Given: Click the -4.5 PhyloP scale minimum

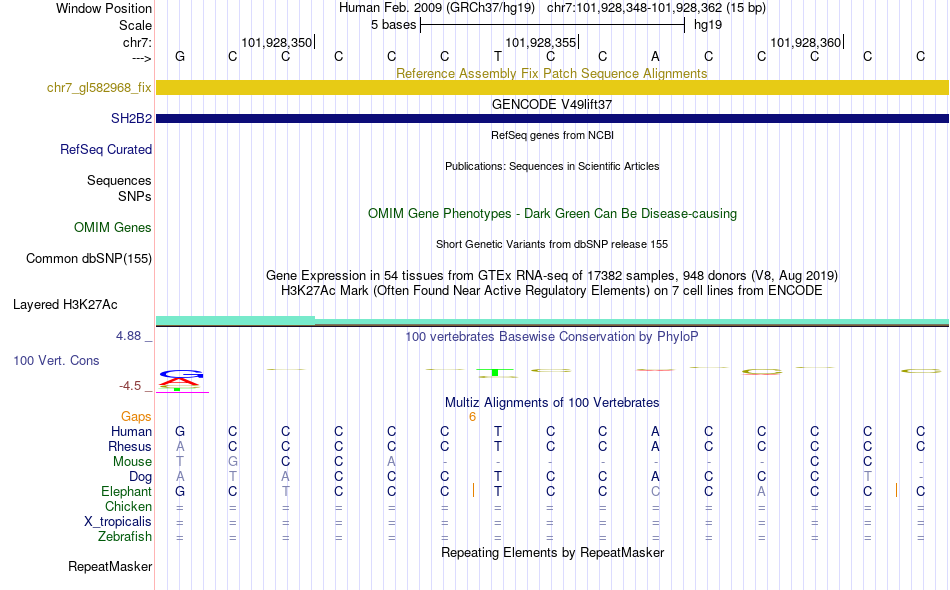Looking at the screenshot, I should coord(130,386).
